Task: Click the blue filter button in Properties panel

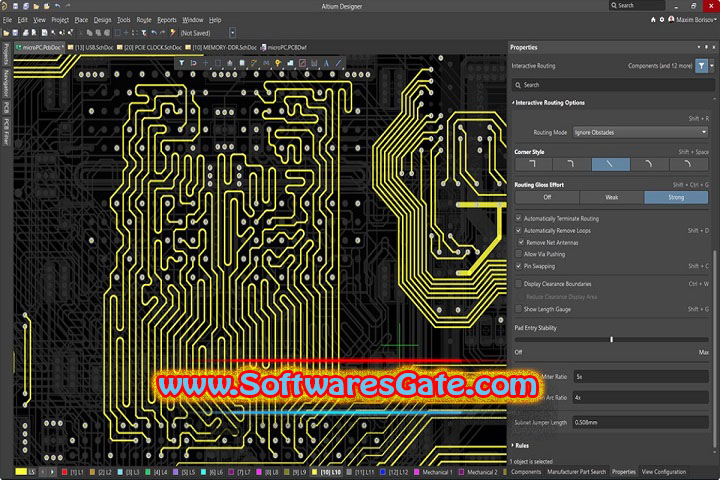Action: 701,66
